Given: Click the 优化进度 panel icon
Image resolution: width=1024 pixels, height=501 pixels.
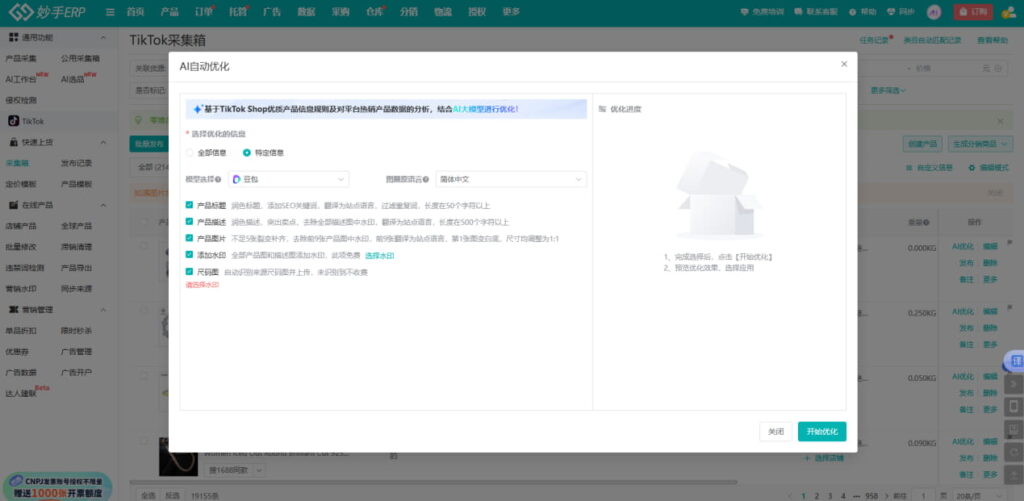Looking at the screenshot, I should click(602, 109).
